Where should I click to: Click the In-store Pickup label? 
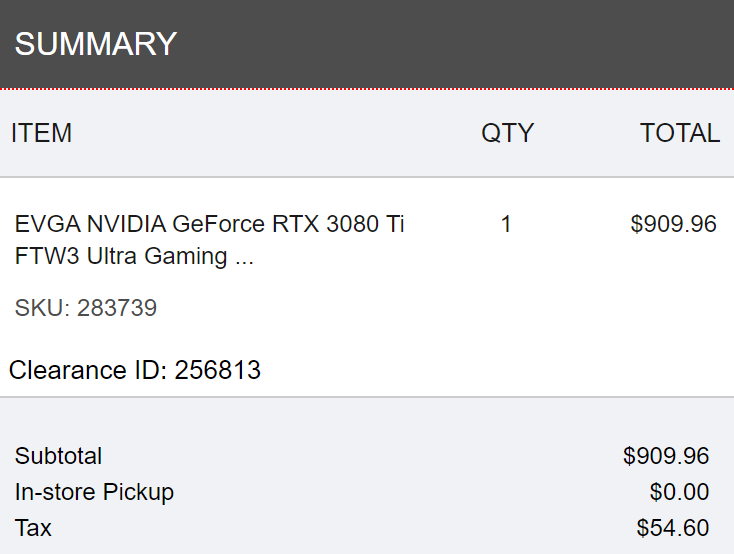pos(94,492)
